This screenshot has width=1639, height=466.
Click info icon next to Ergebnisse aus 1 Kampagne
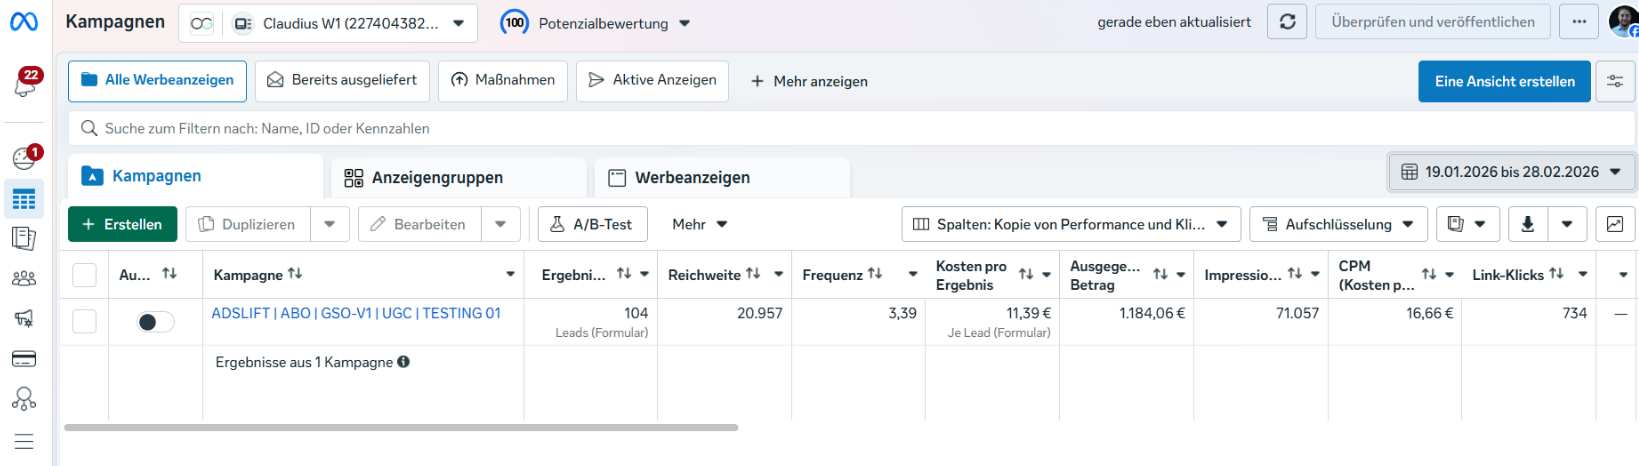click(x=403, y=362)
